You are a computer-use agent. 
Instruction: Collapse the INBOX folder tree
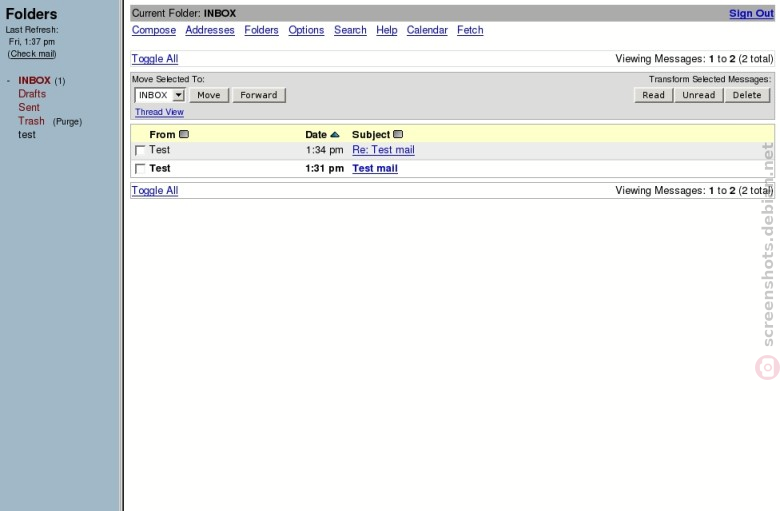(8, 81)
